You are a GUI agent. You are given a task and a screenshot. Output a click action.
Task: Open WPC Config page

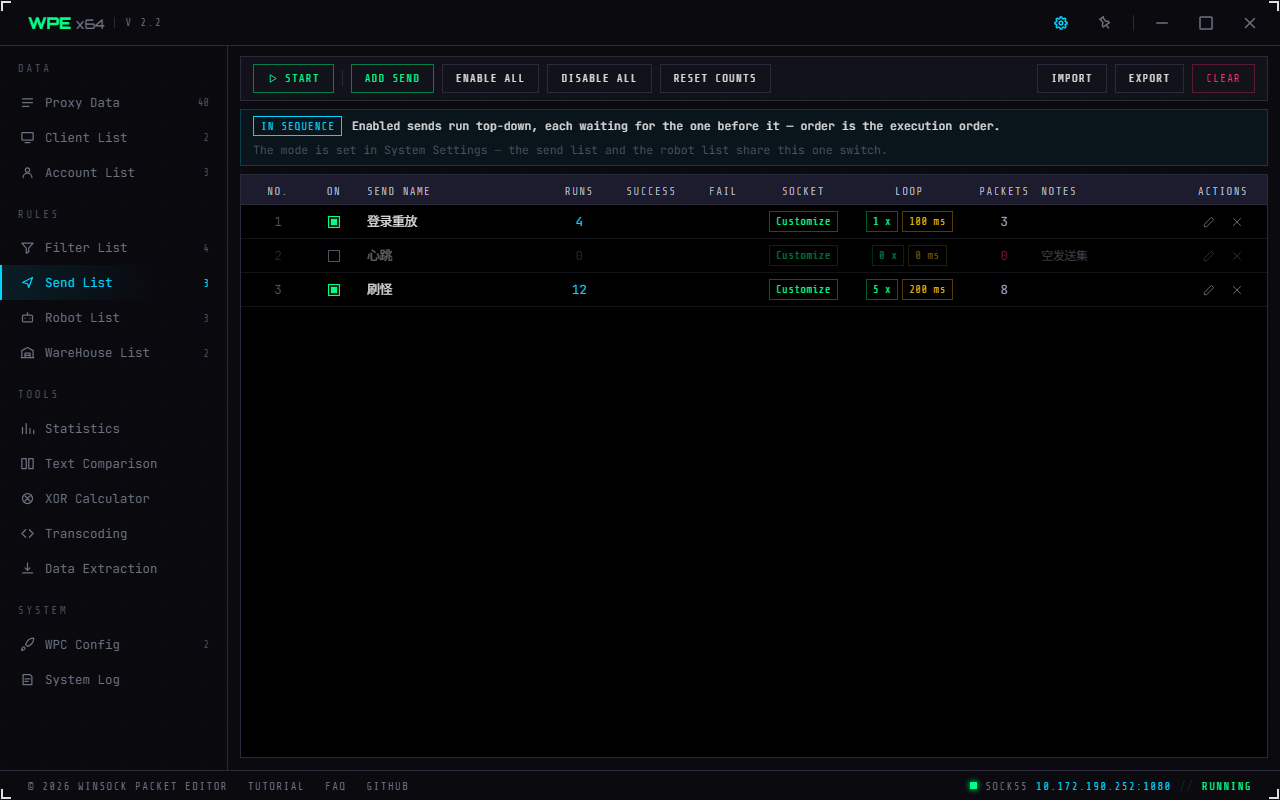tap(114, 645)
